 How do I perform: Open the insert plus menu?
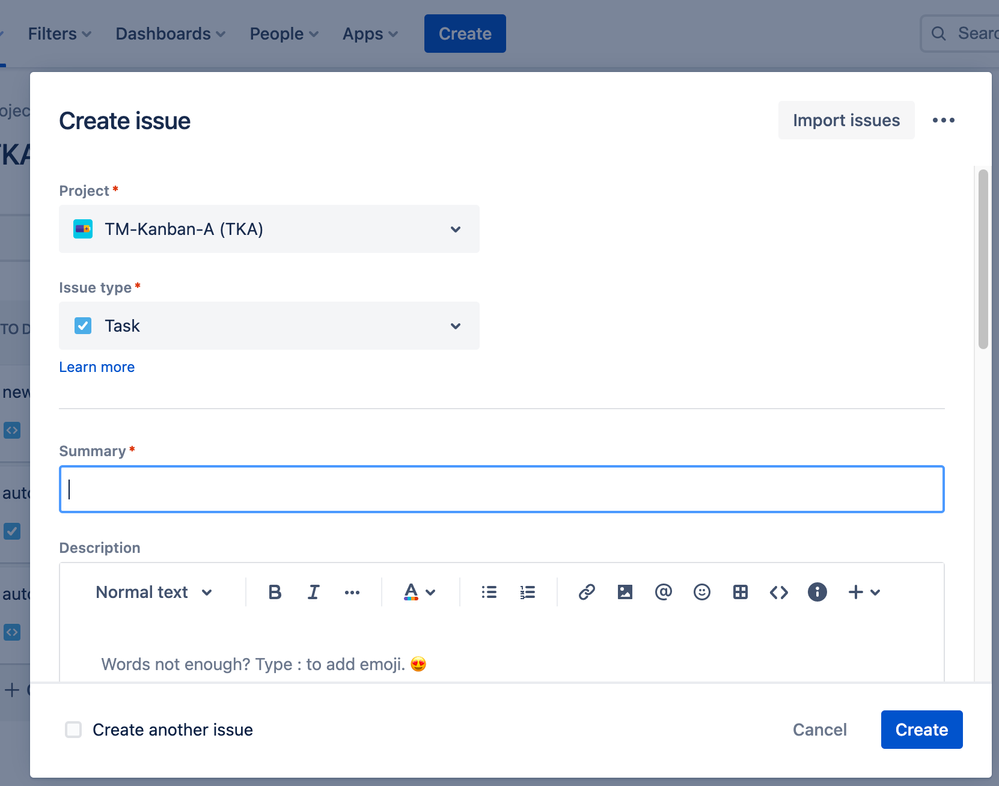point(864,592)
